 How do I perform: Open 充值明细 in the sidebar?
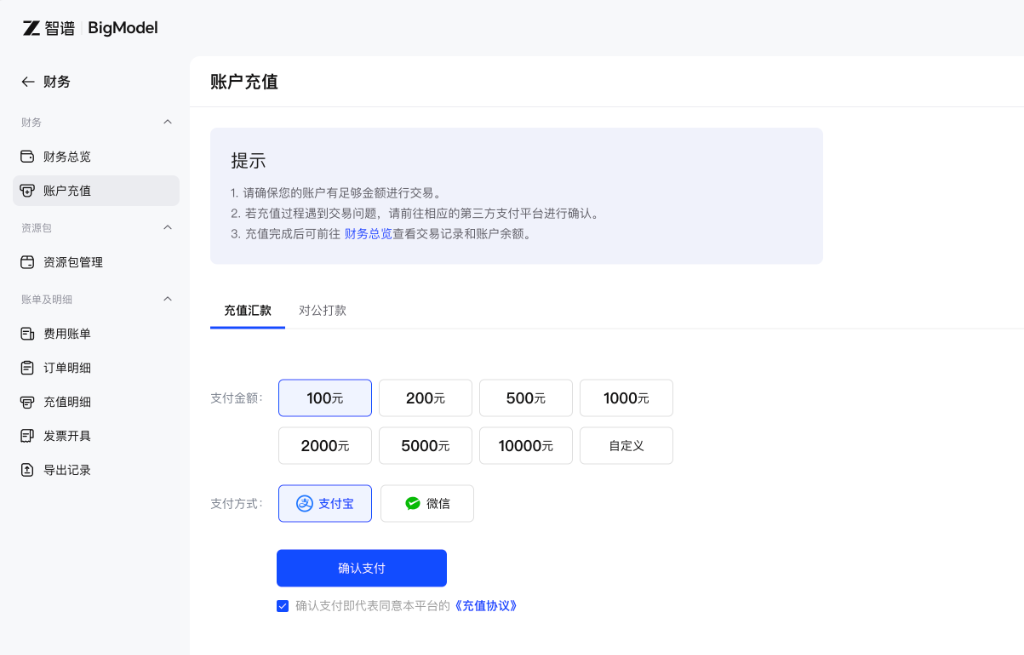(96, 402)
